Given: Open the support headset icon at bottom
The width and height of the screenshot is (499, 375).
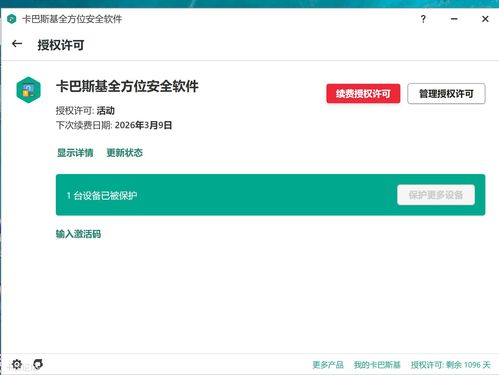Looking at the screenshot, I should [38, 364].
